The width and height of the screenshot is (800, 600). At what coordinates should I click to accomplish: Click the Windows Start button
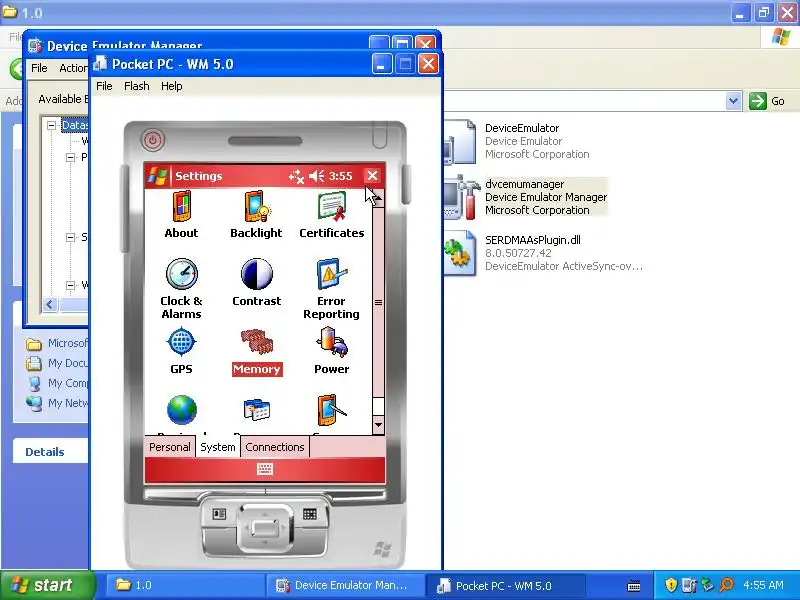coord(47,585)
